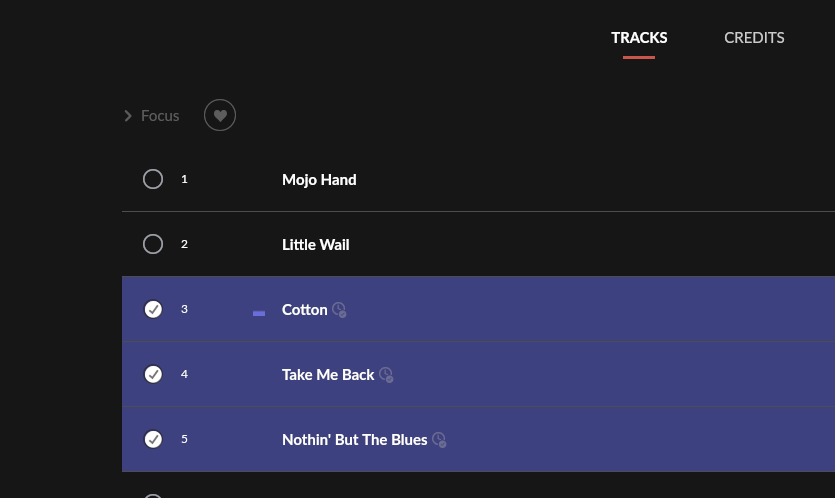Click the Little Wail track title
This screenshot has width=835, height=498.
coord(315,244)
